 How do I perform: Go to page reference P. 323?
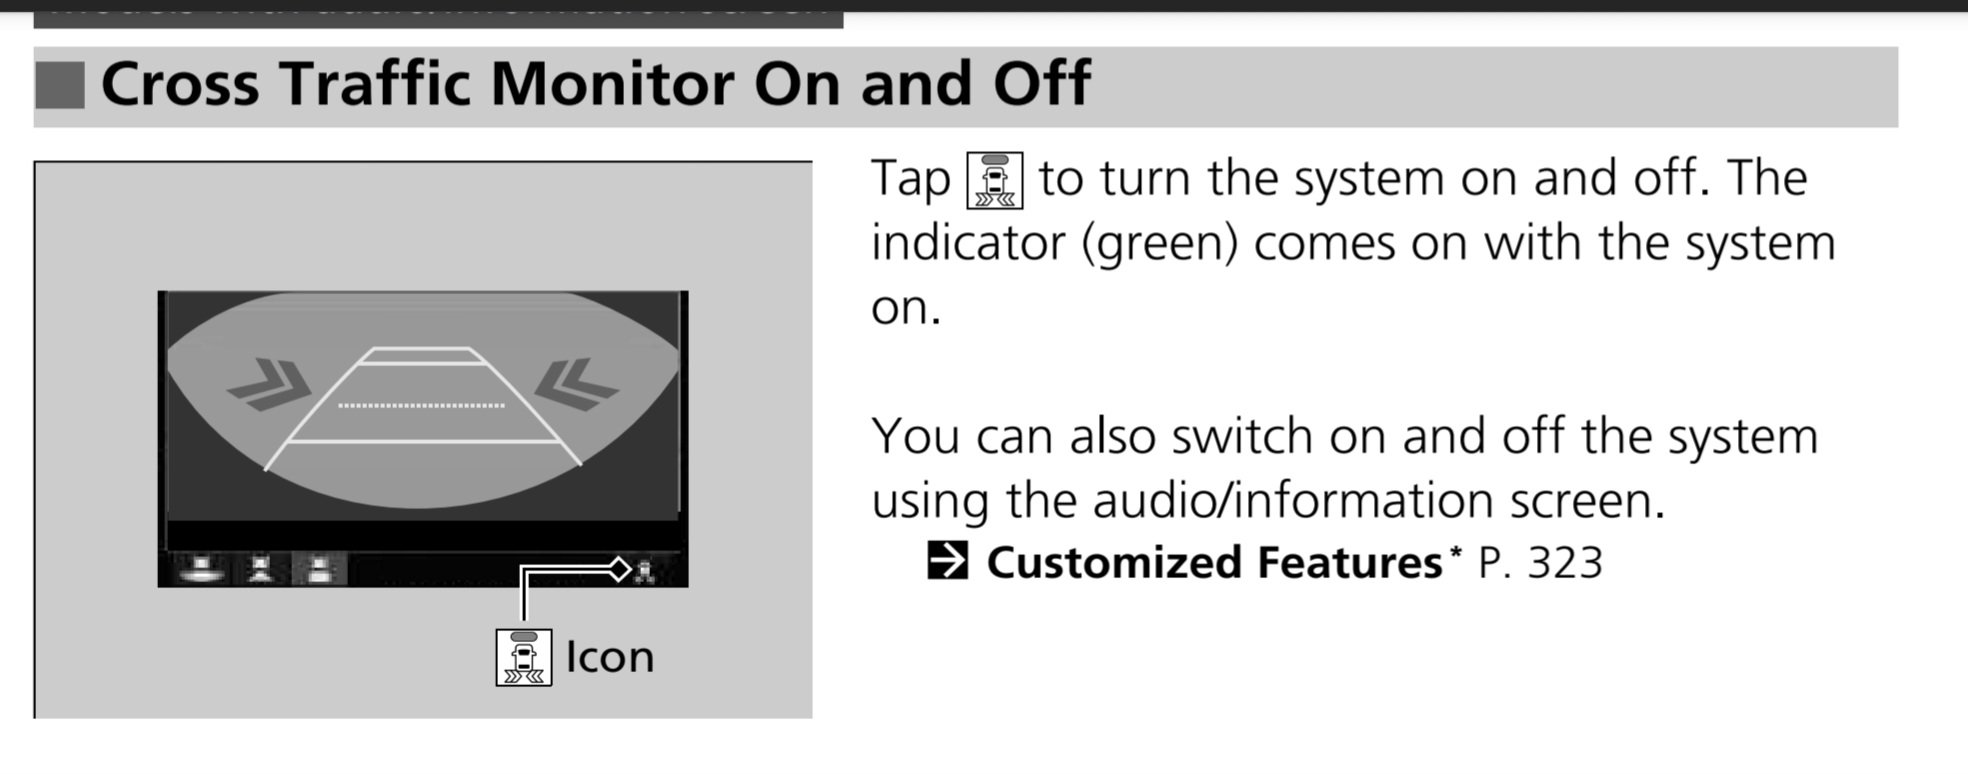point(1539,563)
